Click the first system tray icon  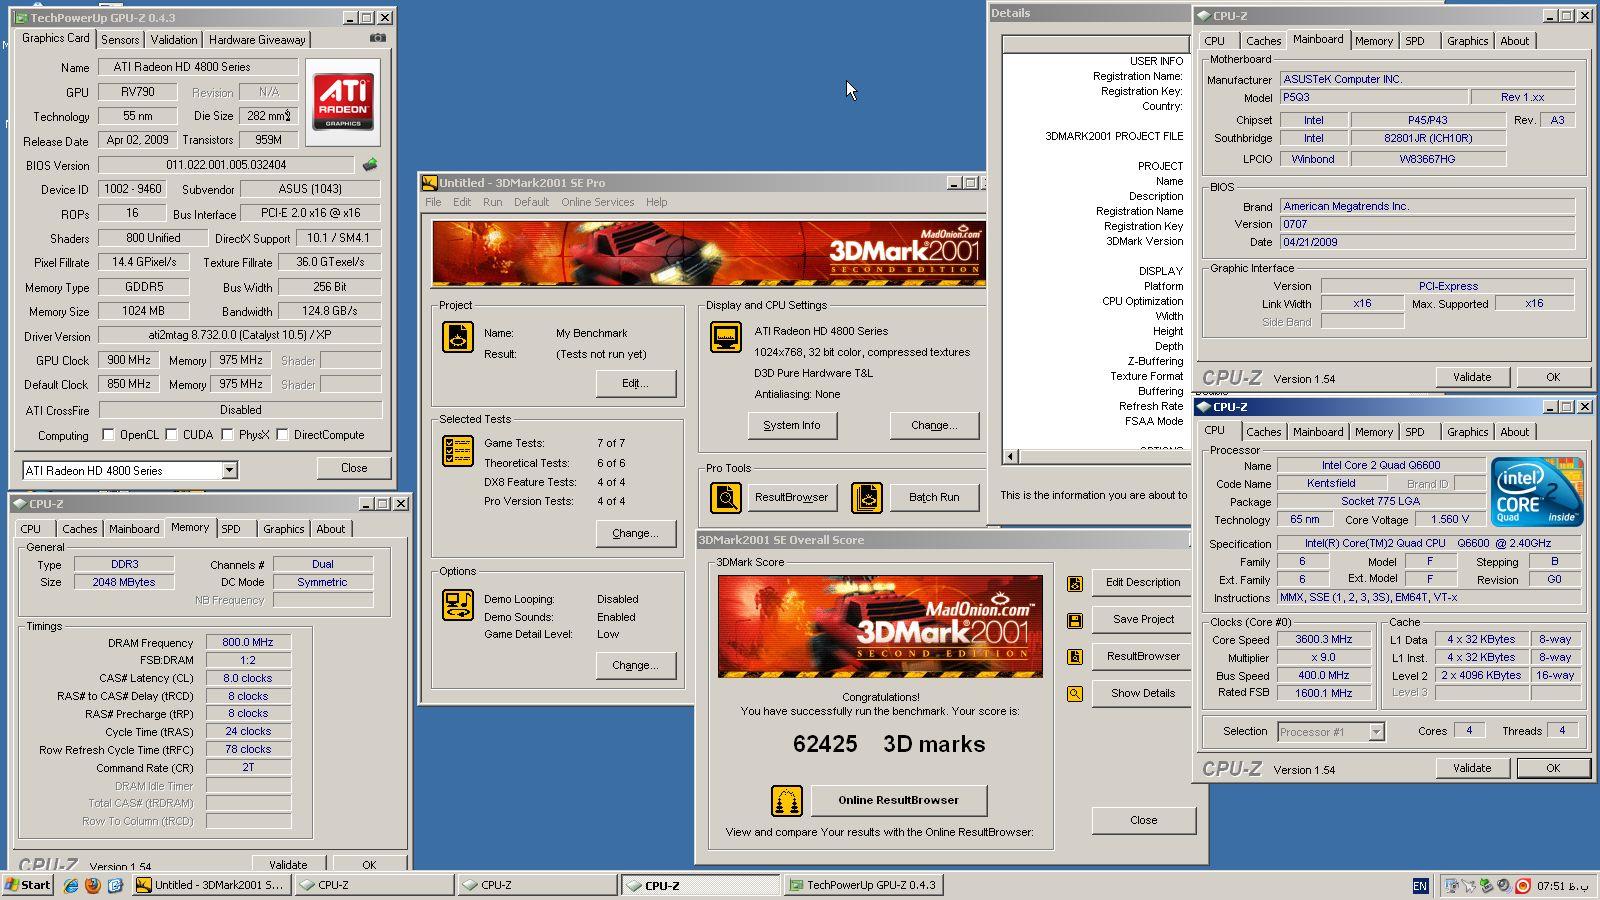[1451, 885]
